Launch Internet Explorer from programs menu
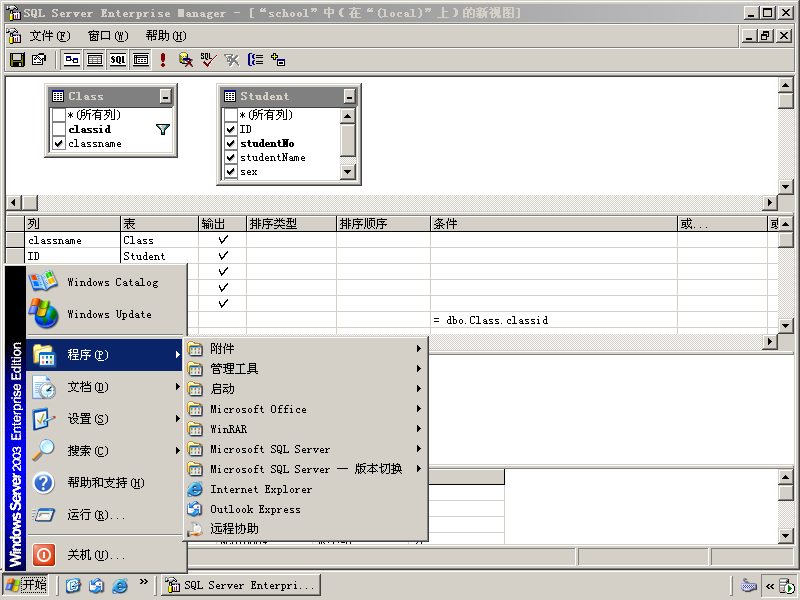 pyautogui.click(x=305, y=489)
